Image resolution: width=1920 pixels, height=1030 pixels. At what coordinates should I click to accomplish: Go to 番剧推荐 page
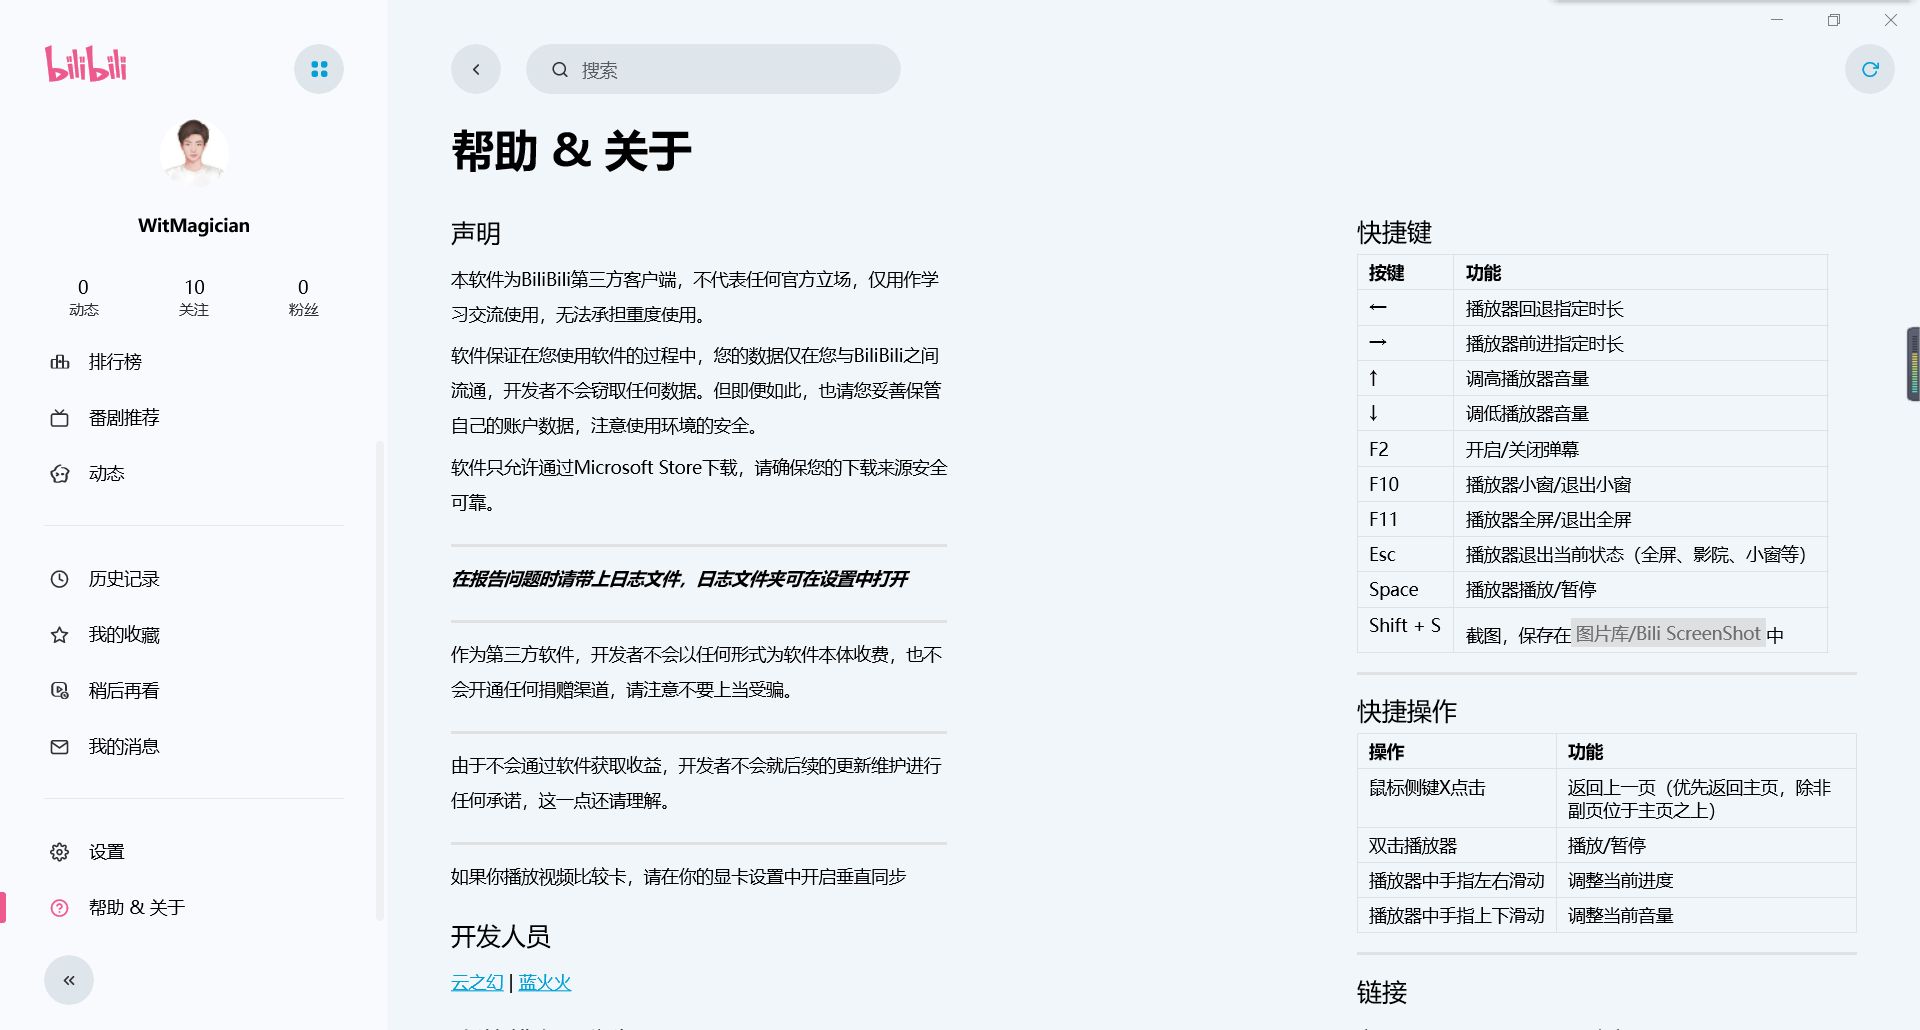(194, 418)
